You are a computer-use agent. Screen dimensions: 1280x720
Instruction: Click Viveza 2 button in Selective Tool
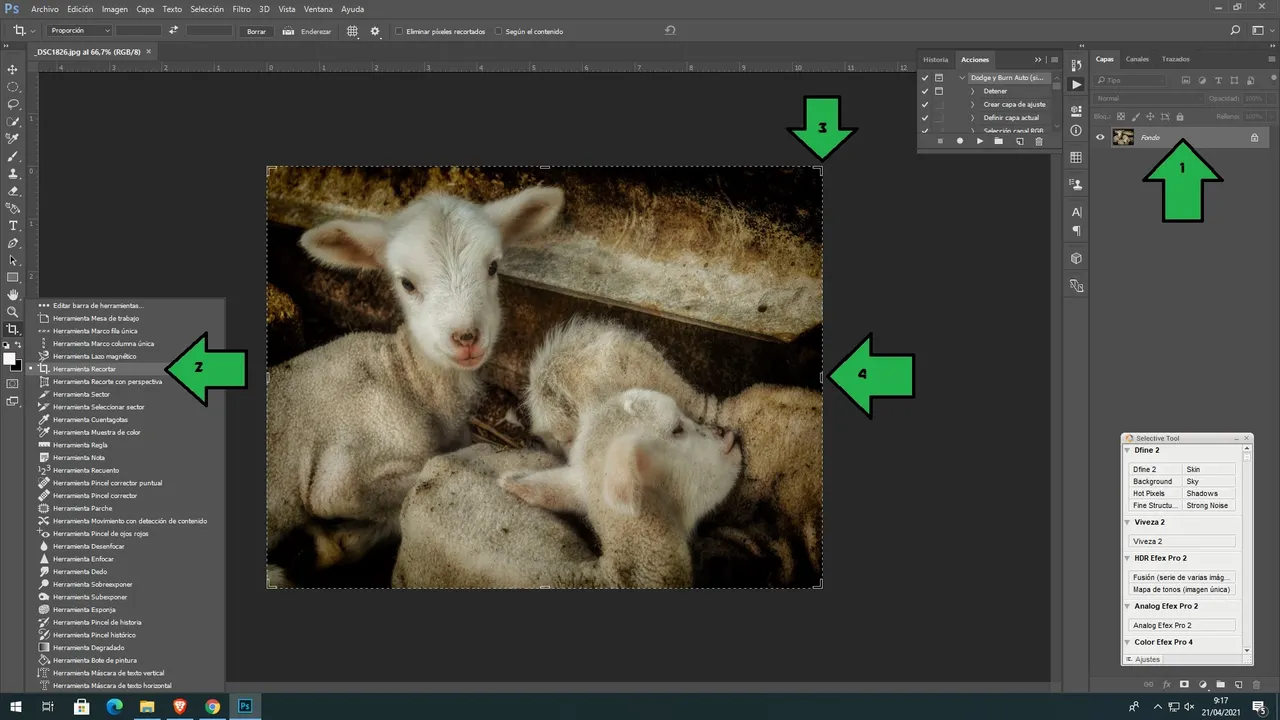point(1182,541)
